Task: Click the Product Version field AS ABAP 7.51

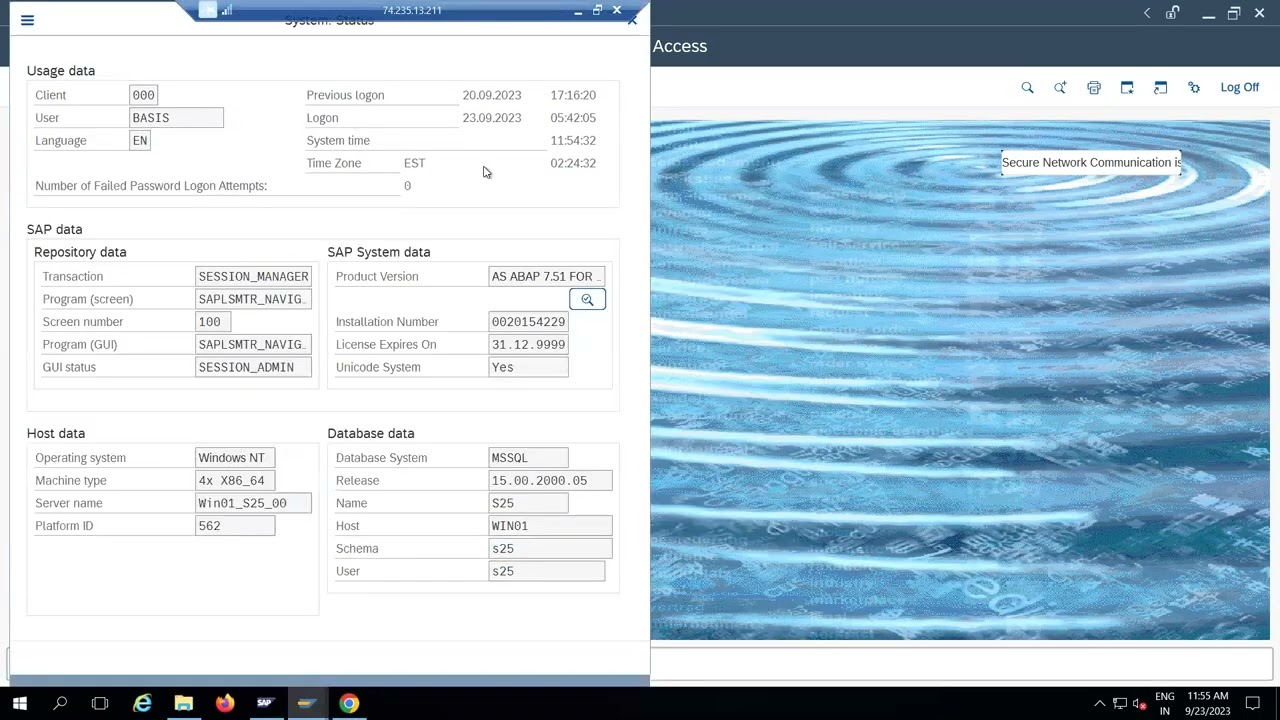Action: click(x=547, y=277)
